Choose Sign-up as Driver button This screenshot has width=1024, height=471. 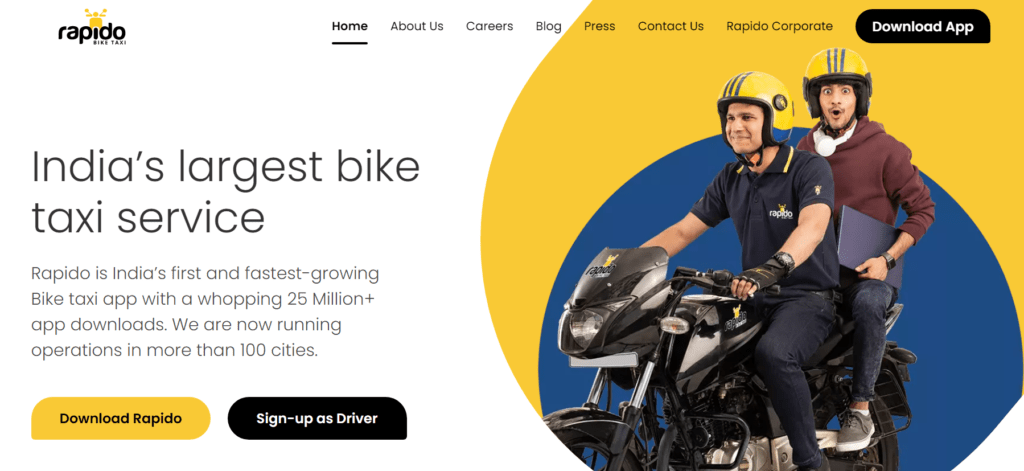317,418
